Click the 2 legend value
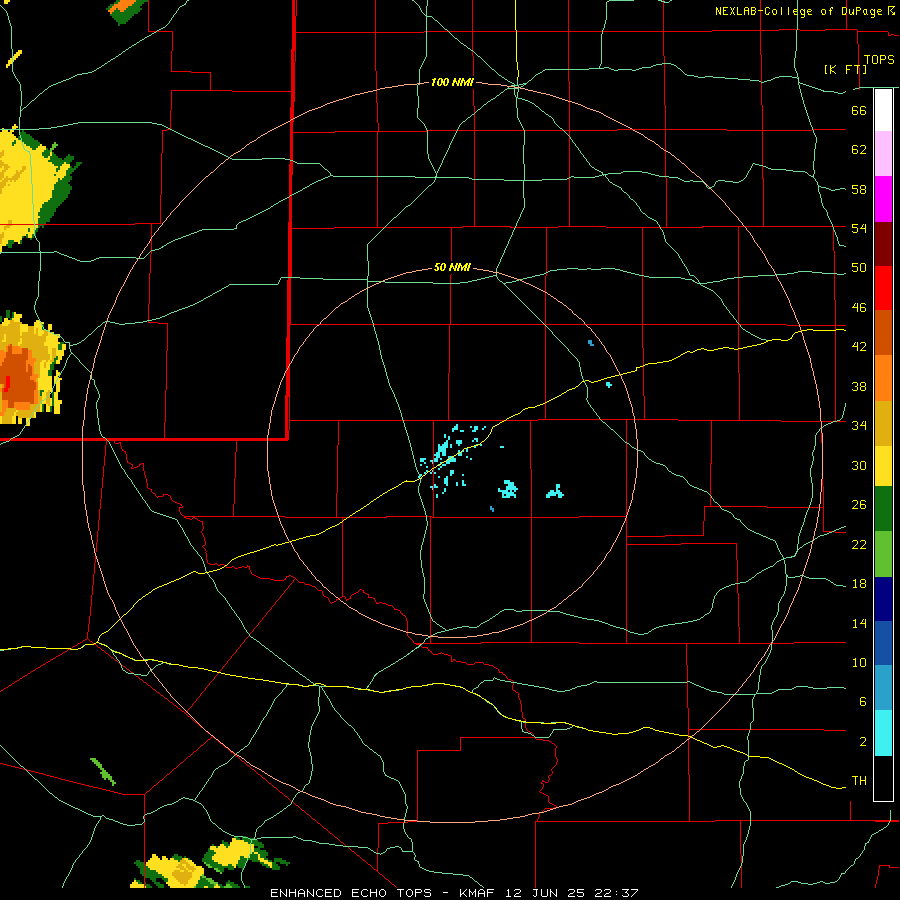900x900 pixels. (863, 742)
